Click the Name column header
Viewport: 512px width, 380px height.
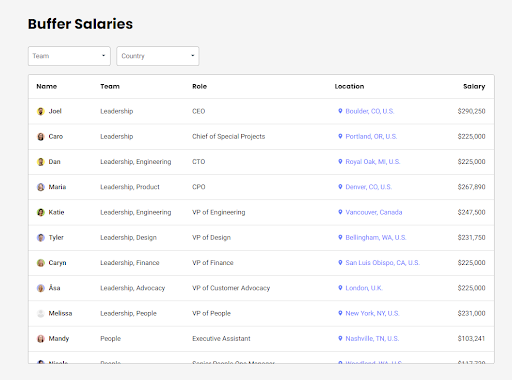(x=47, y=86)
